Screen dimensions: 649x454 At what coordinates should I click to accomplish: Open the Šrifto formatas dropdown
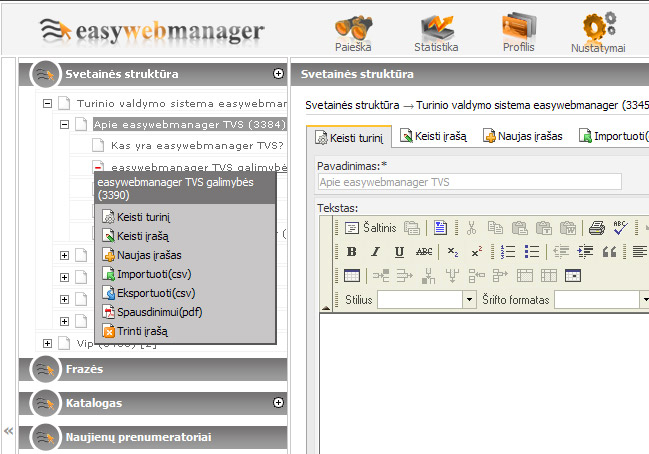tap(602, 300)
